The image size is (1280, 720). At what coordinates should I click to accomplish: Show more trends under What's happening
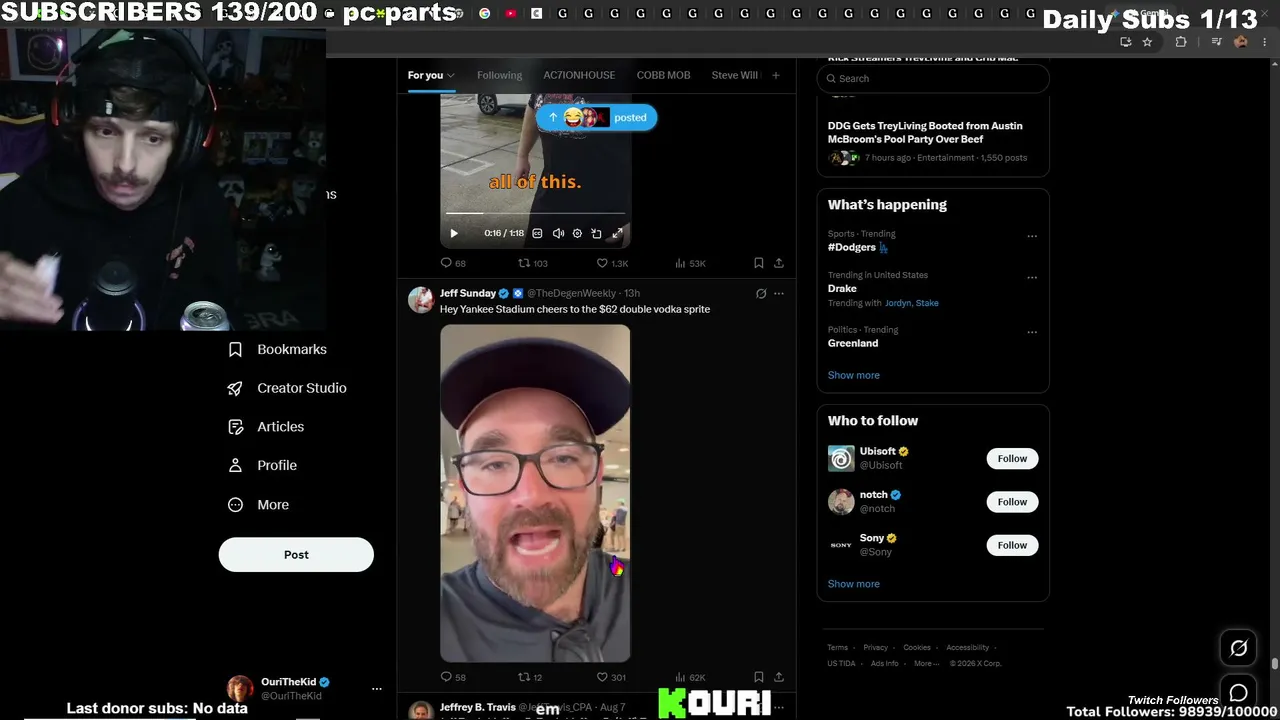coord(854,375)
